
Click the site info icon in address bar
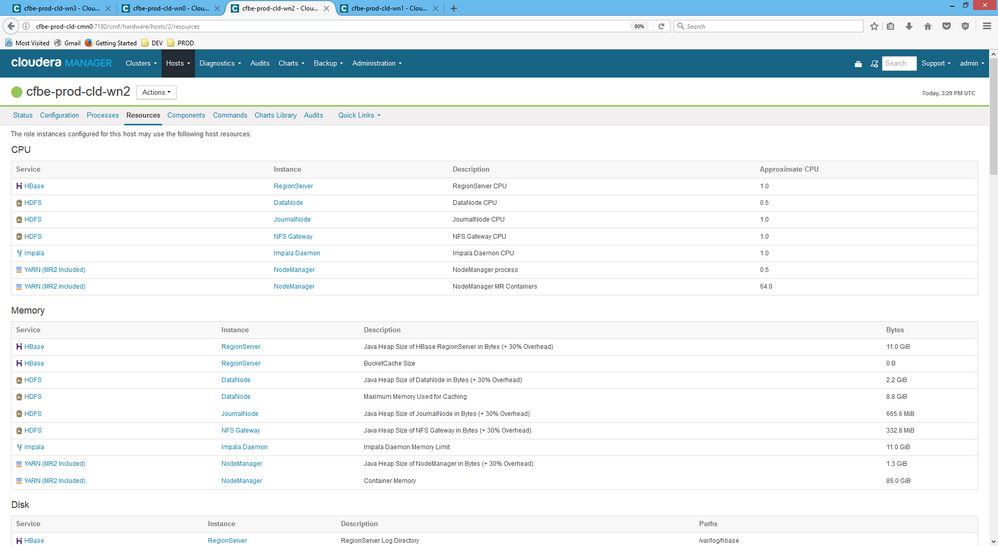point(26,26)
